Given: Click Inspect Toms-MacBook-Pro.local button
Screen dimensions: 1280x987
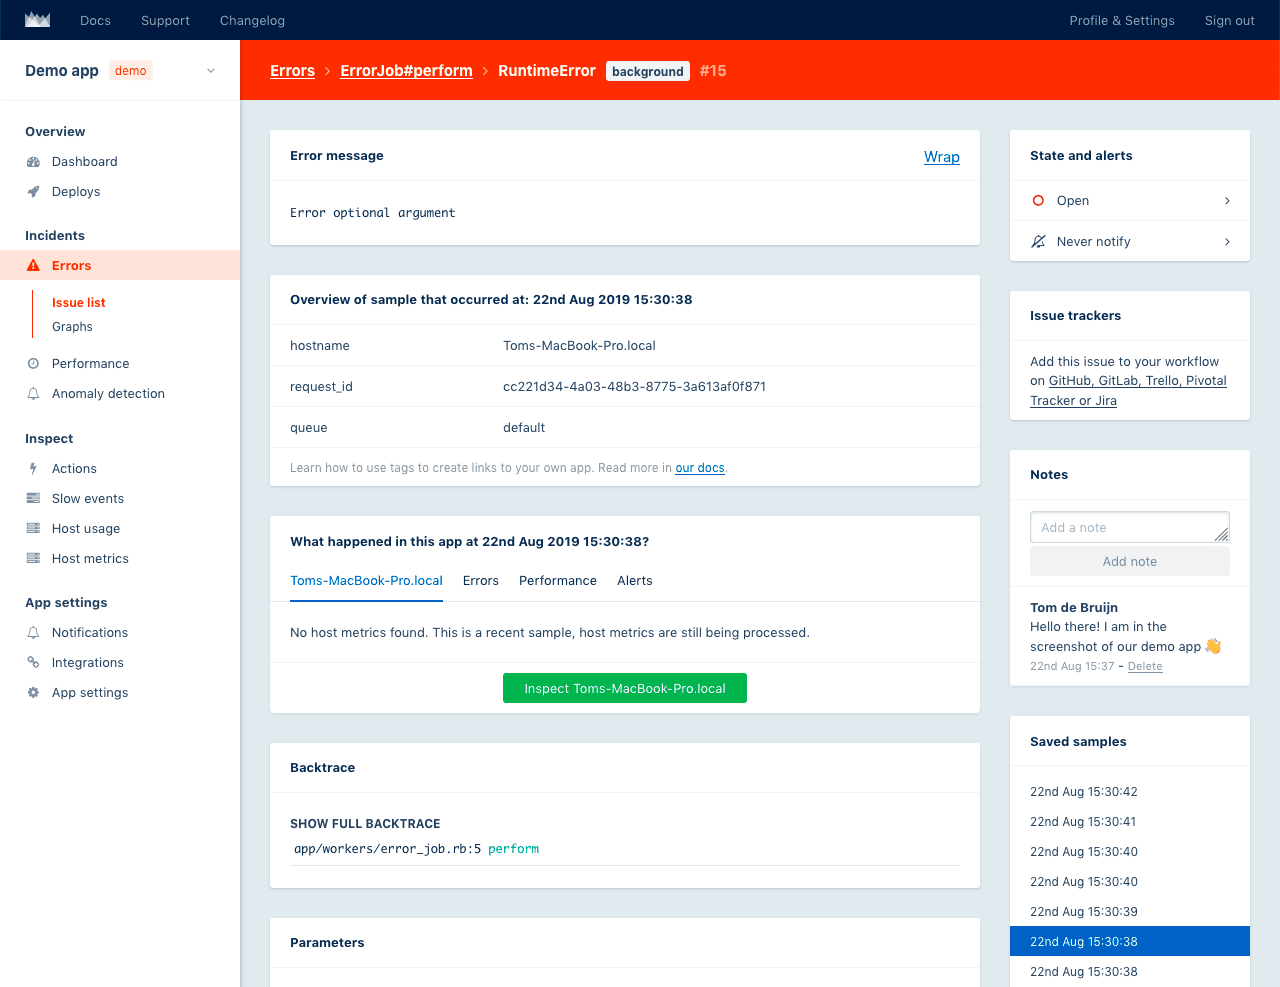Looking at the screenshot, I should [625, 688].
